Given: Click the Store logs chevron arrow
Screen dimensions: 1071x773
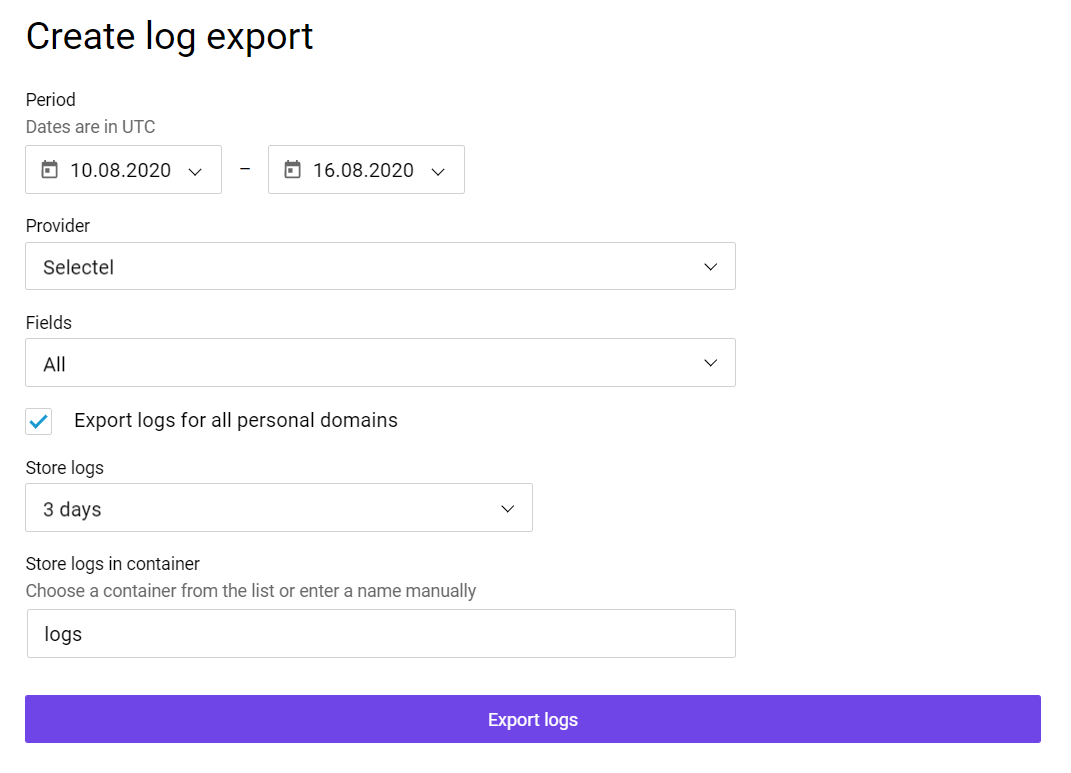Looking at the screenshot, I should click(x=507, y=509).
